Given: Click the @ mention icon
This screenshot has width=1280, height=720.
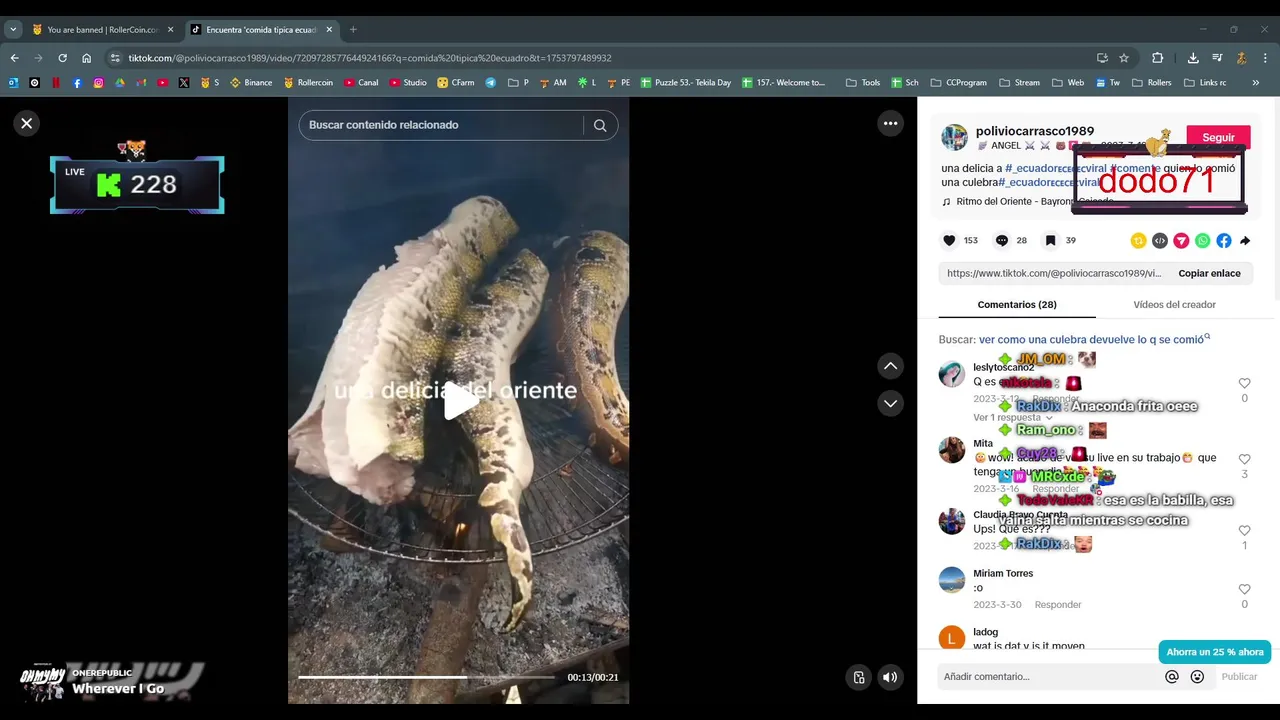Looking at the screenshot, I should point(1172,677).
